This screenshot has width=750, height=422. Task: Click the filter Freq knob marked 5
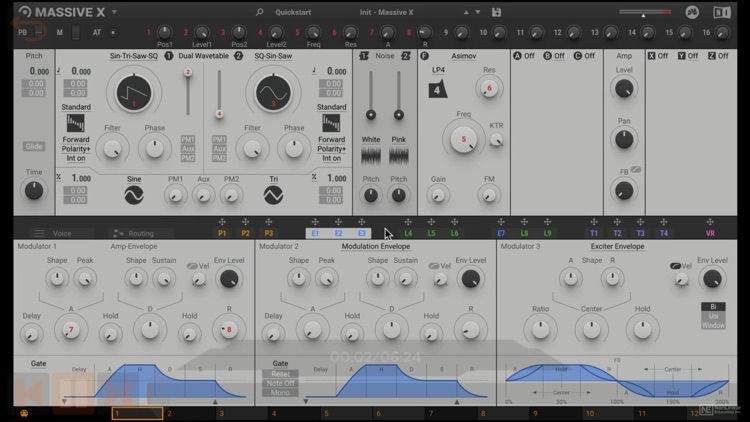pyautogui.click(x=463, y=139)
